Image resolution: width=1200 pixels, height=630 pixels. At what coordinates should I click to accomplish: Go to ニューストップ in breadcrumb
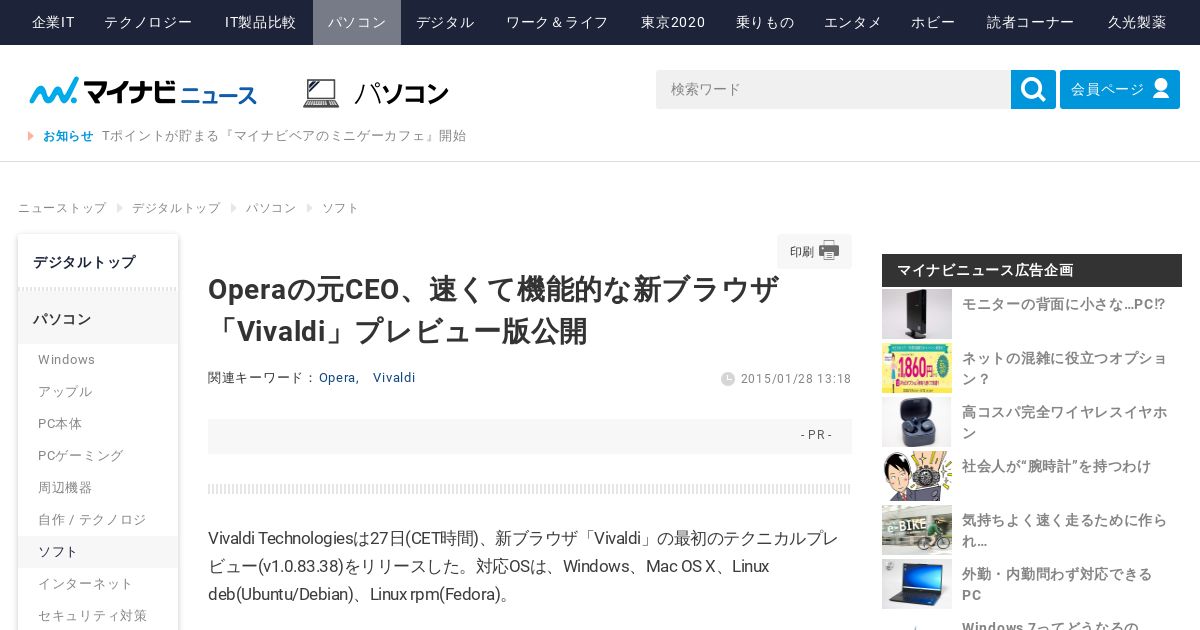tap(62, 208)
